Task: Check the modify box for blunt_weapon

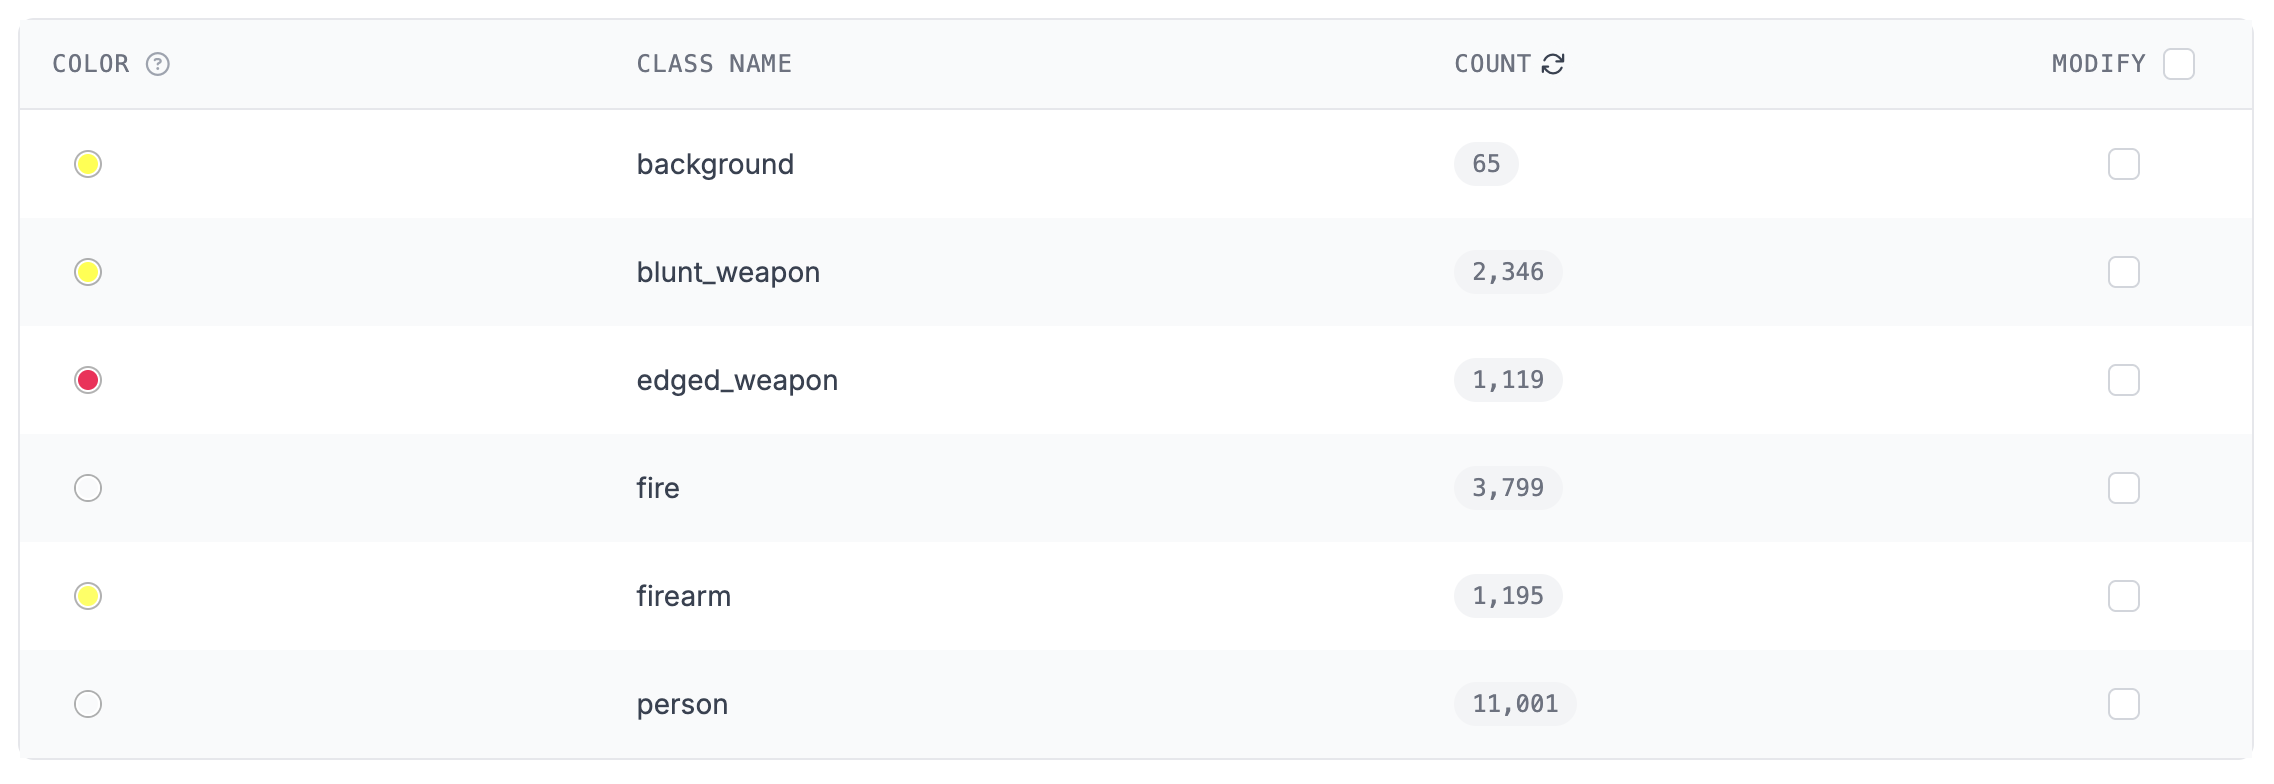Action: (x=2124, y=272)
